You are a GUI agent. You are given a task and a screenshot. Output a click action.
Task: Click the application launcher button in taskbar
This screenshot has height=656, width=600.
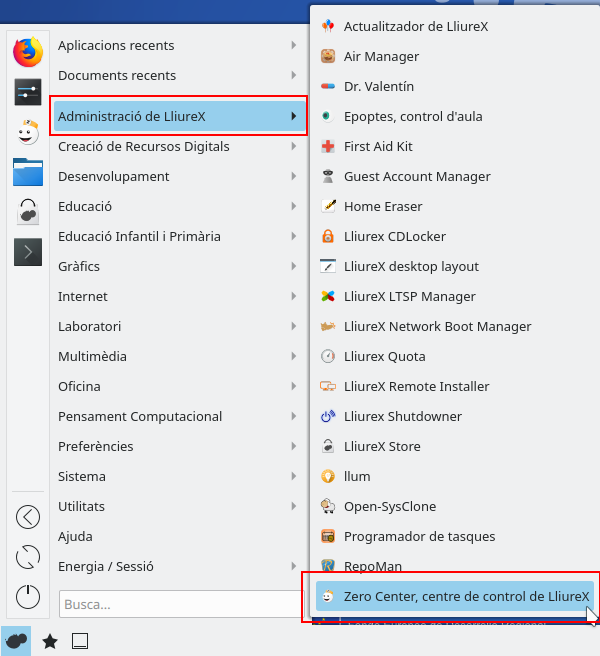tap(16, 641)
